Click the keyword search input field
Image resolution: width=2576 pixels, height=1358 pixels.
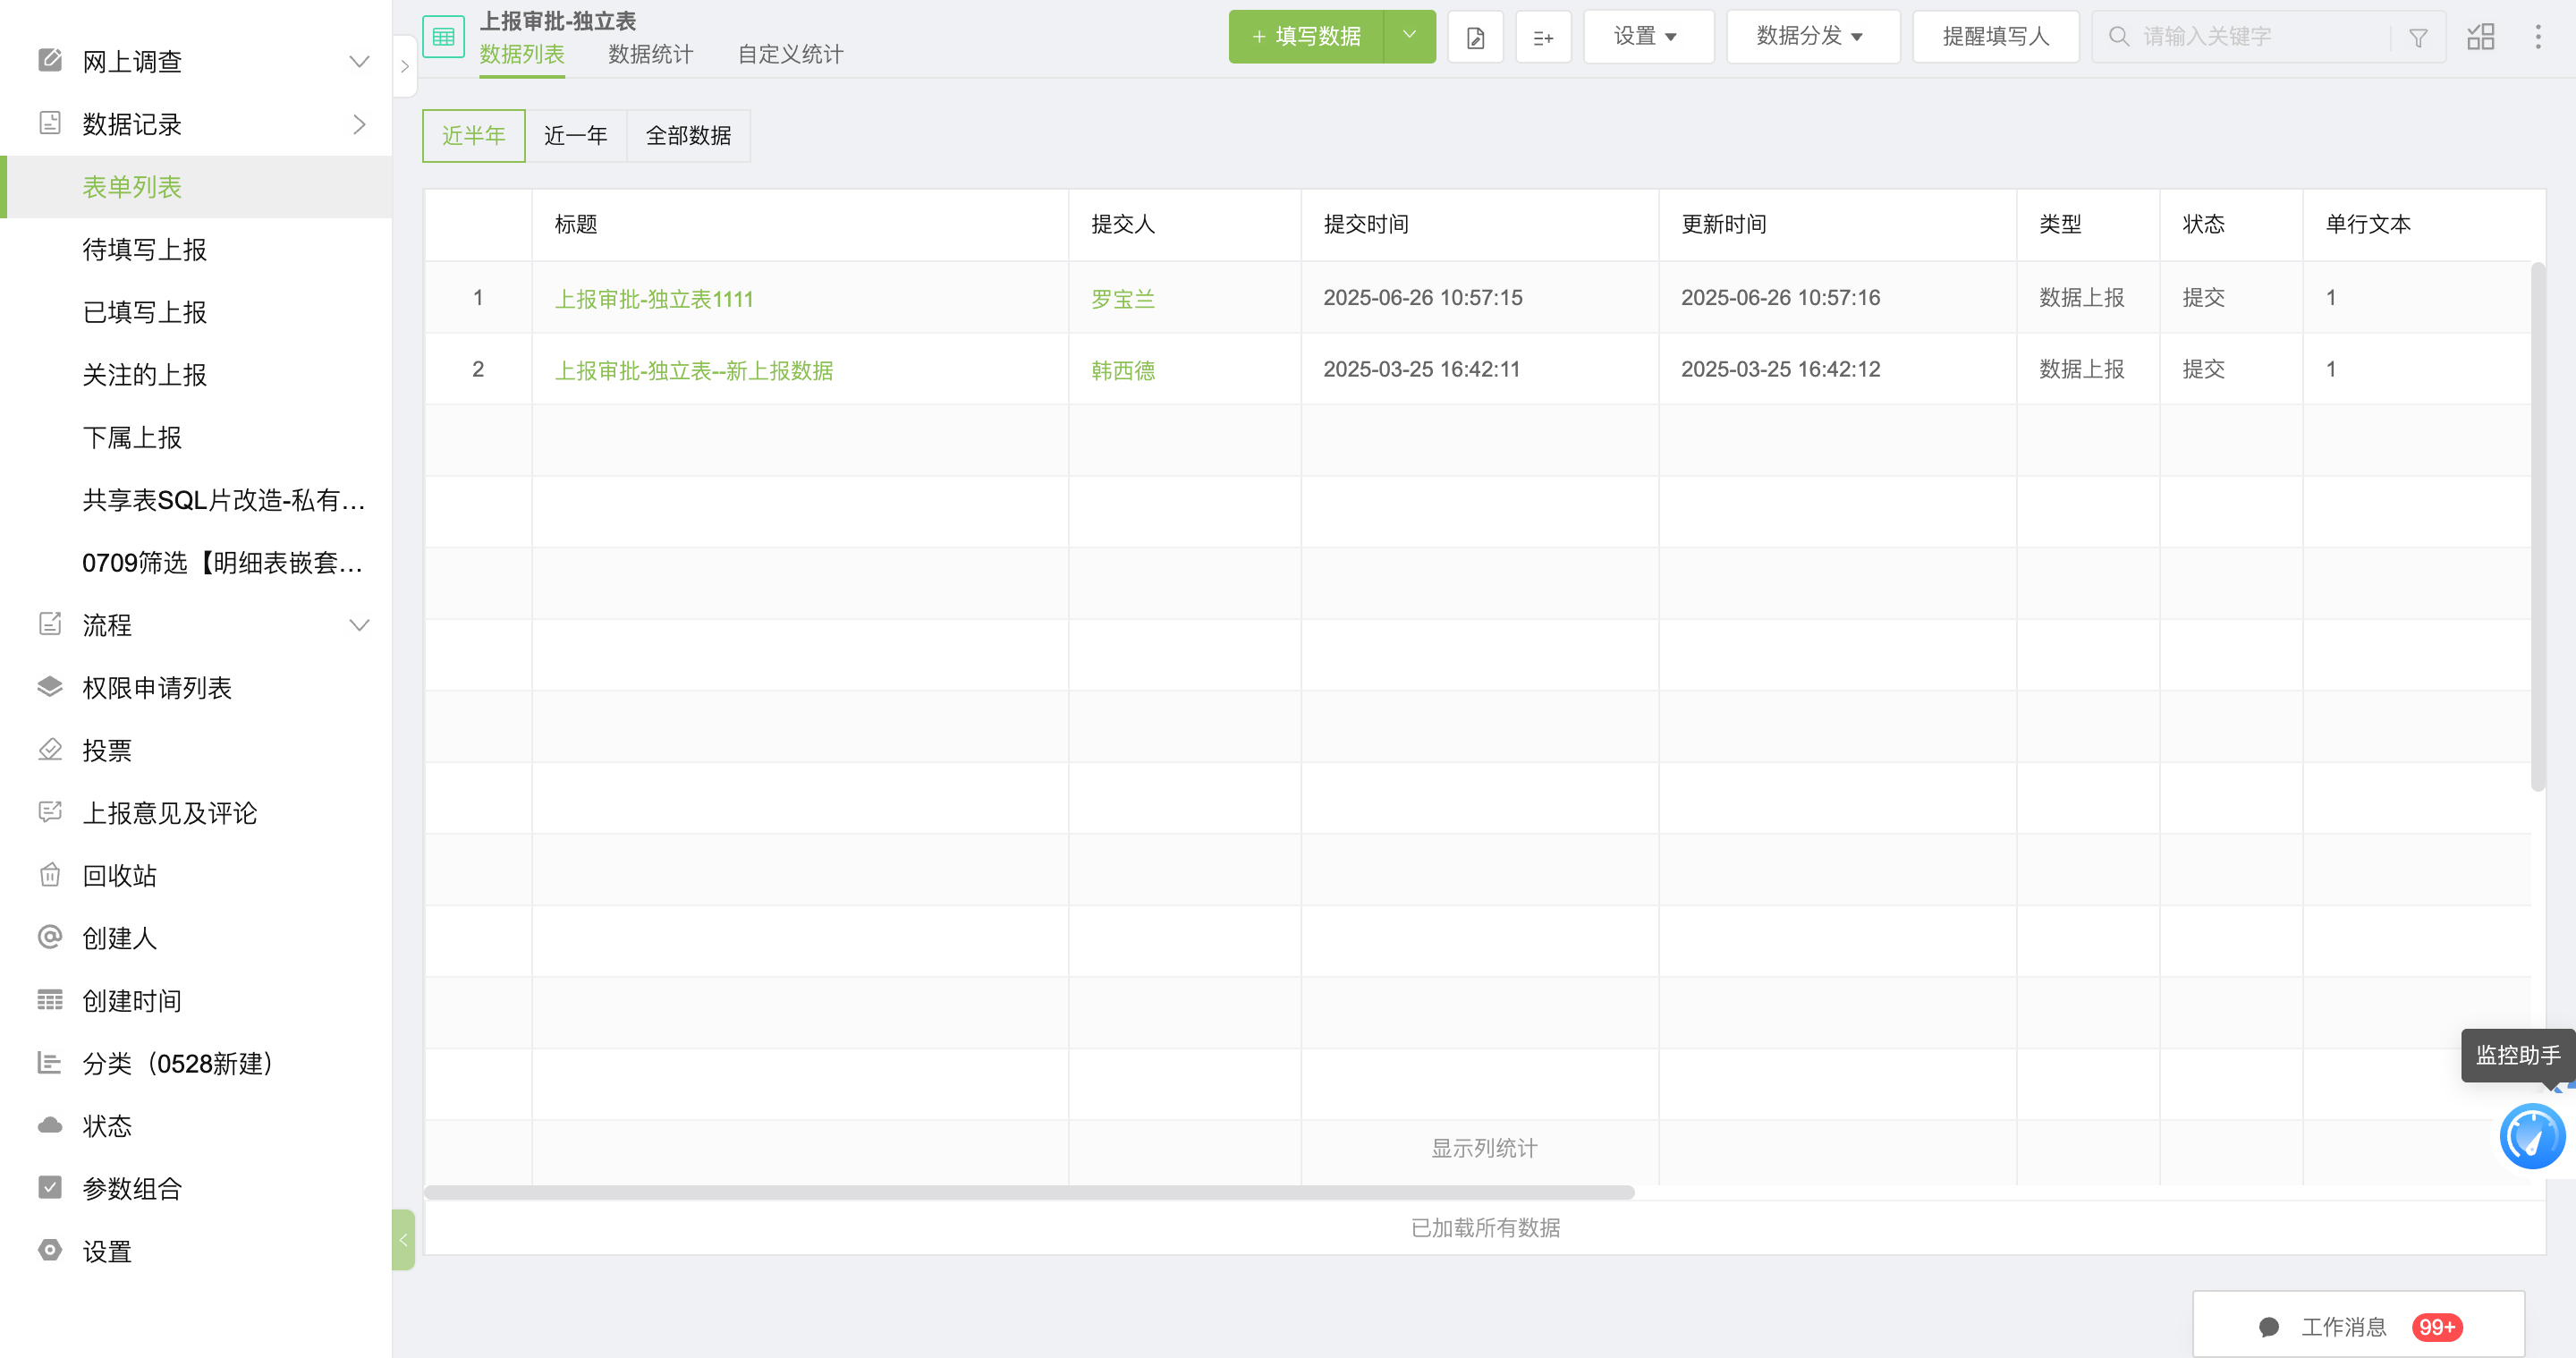(x=2260, y=37)
